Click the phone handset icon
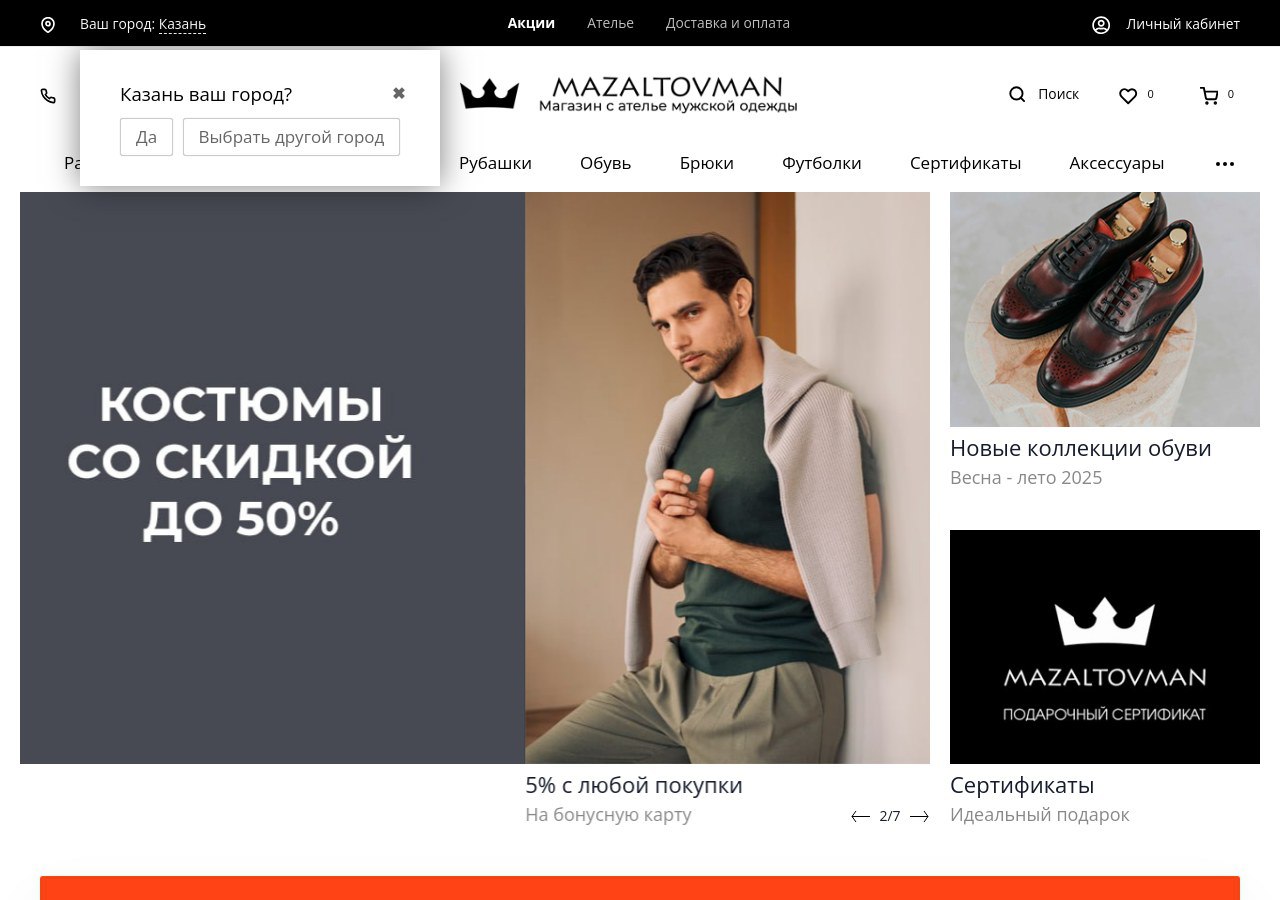The width and height of the screenshot is (1280, 900). click(x=48, y=96)
